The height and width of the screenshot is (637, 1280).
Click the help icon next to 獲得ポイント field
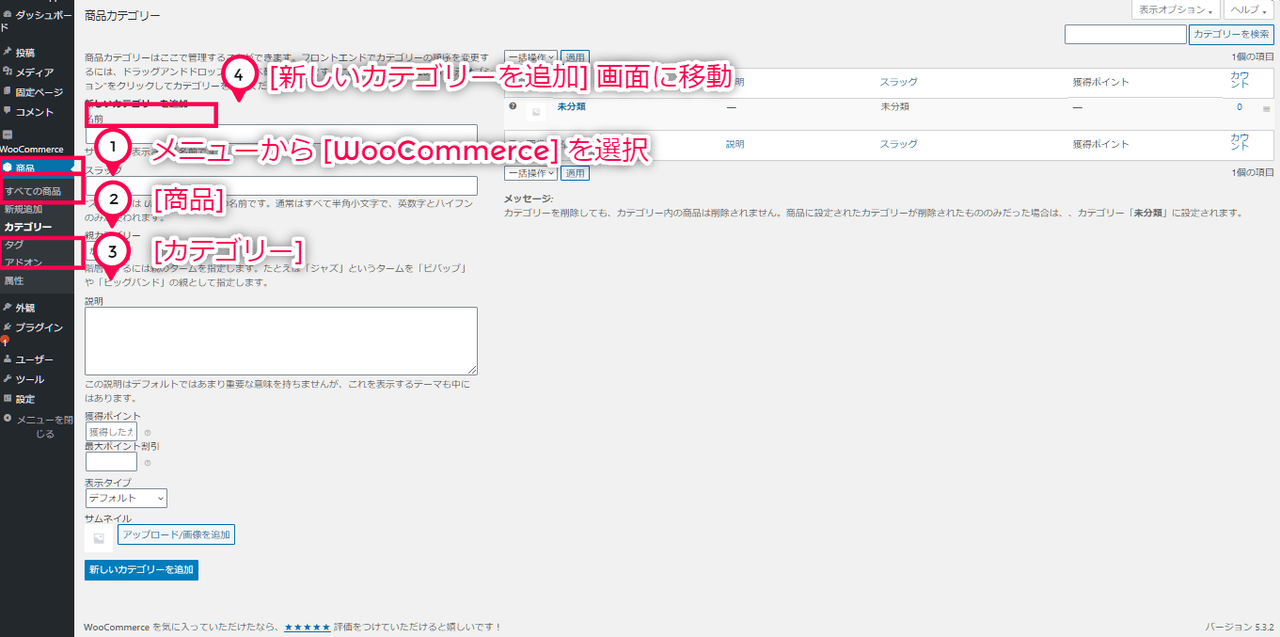[147, 433]
